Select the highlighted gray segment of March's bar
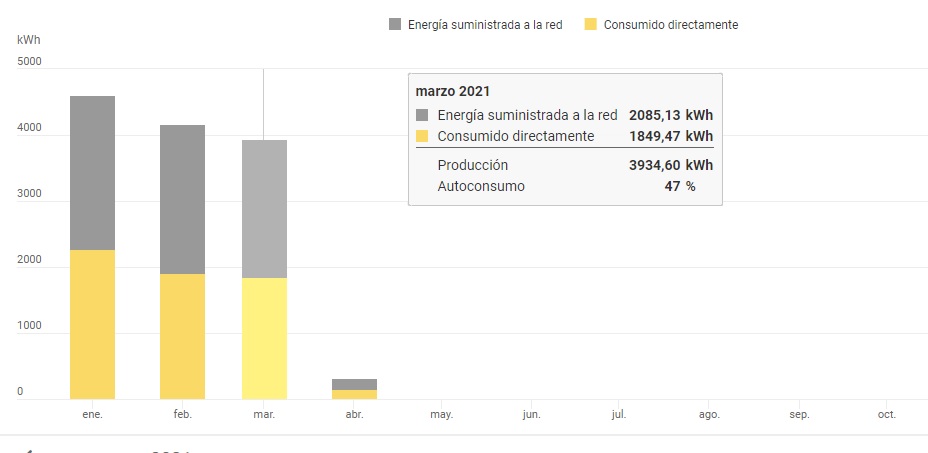928x453 pixels. tap(264, 208)
